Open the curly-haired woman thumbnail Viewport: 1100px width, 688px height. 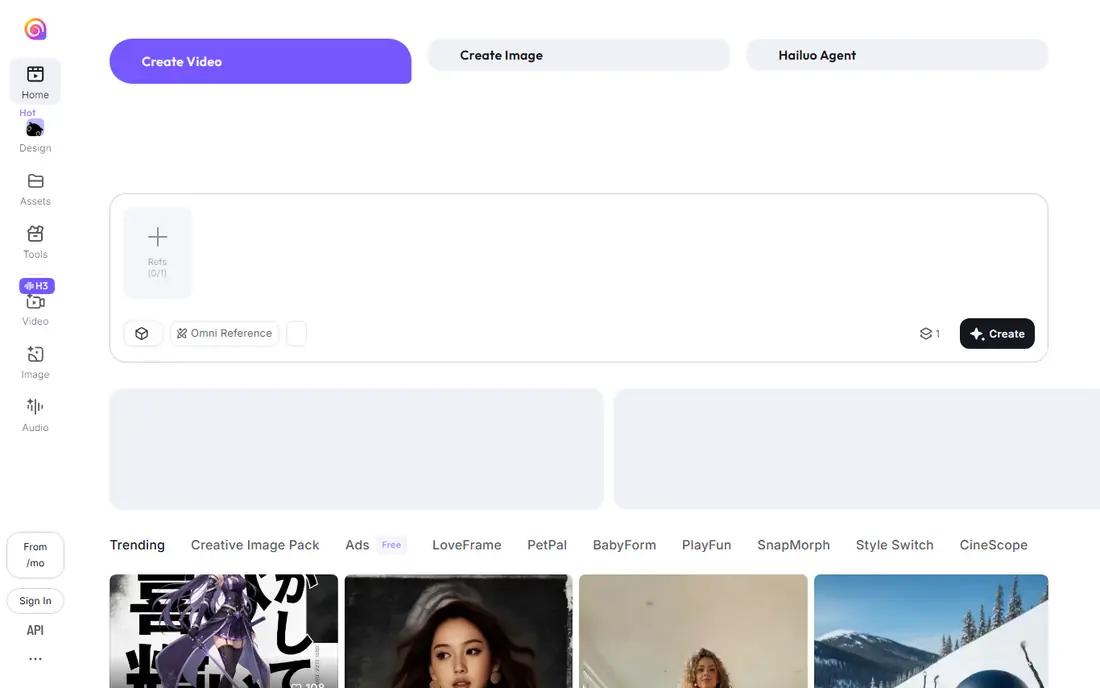(693, 631)
